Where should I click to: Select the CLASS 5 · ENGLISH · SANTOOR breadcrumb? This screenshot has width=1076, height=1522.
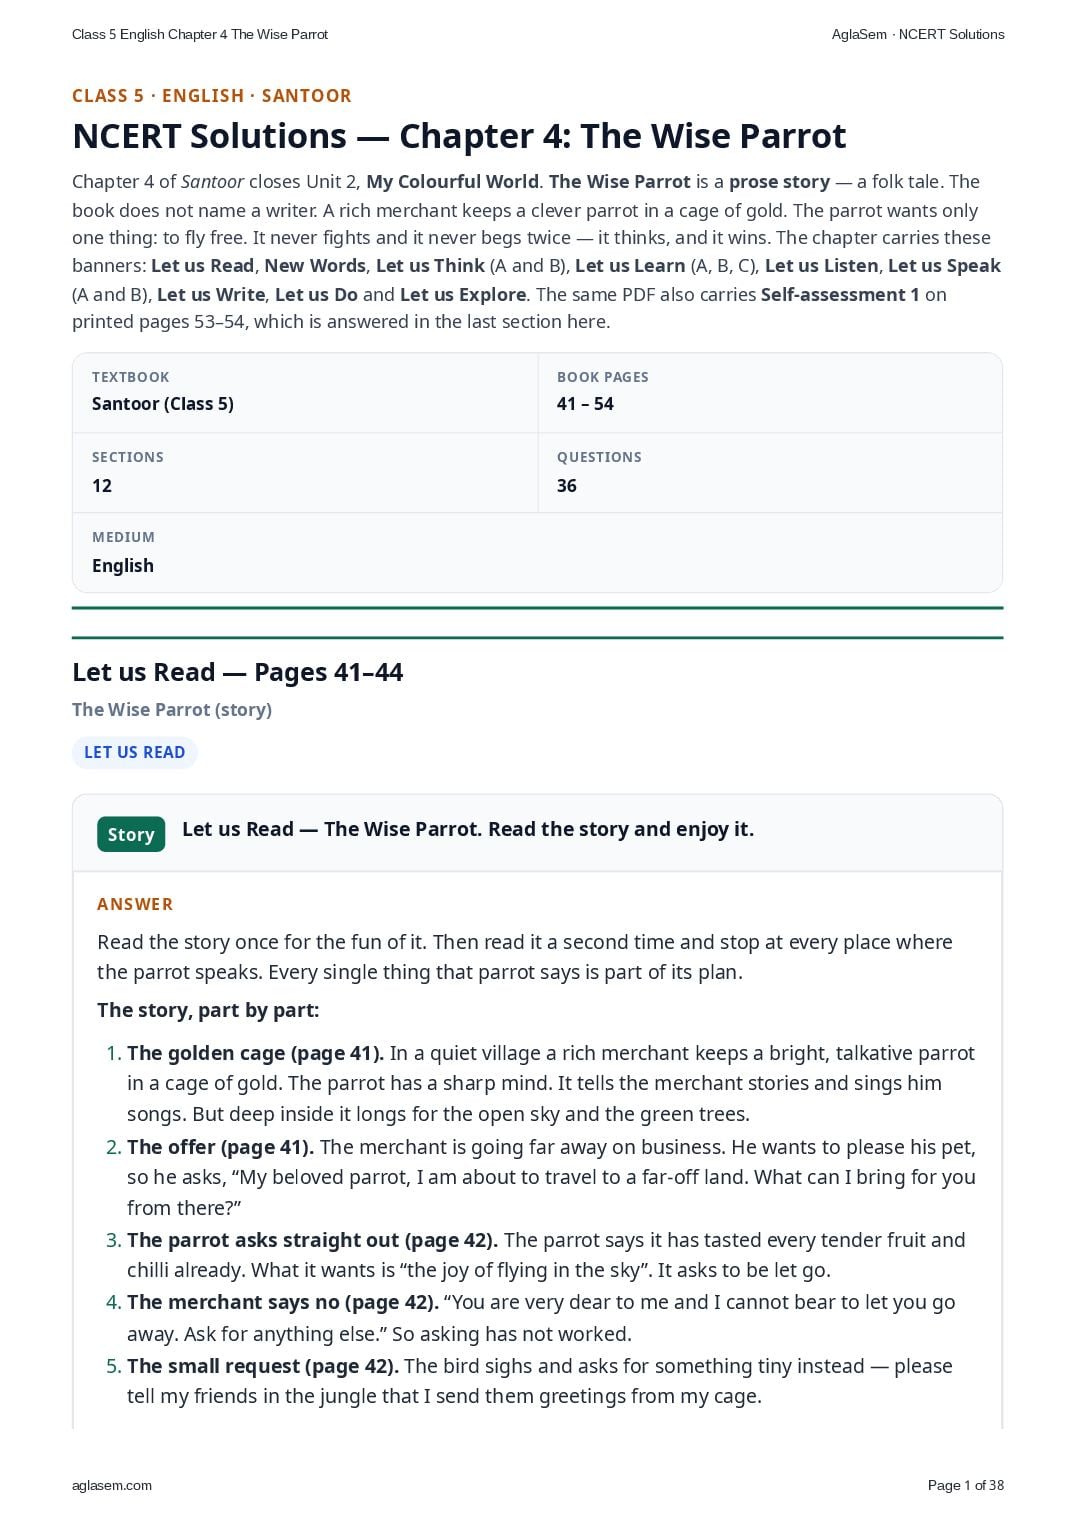tap(212, 96)
